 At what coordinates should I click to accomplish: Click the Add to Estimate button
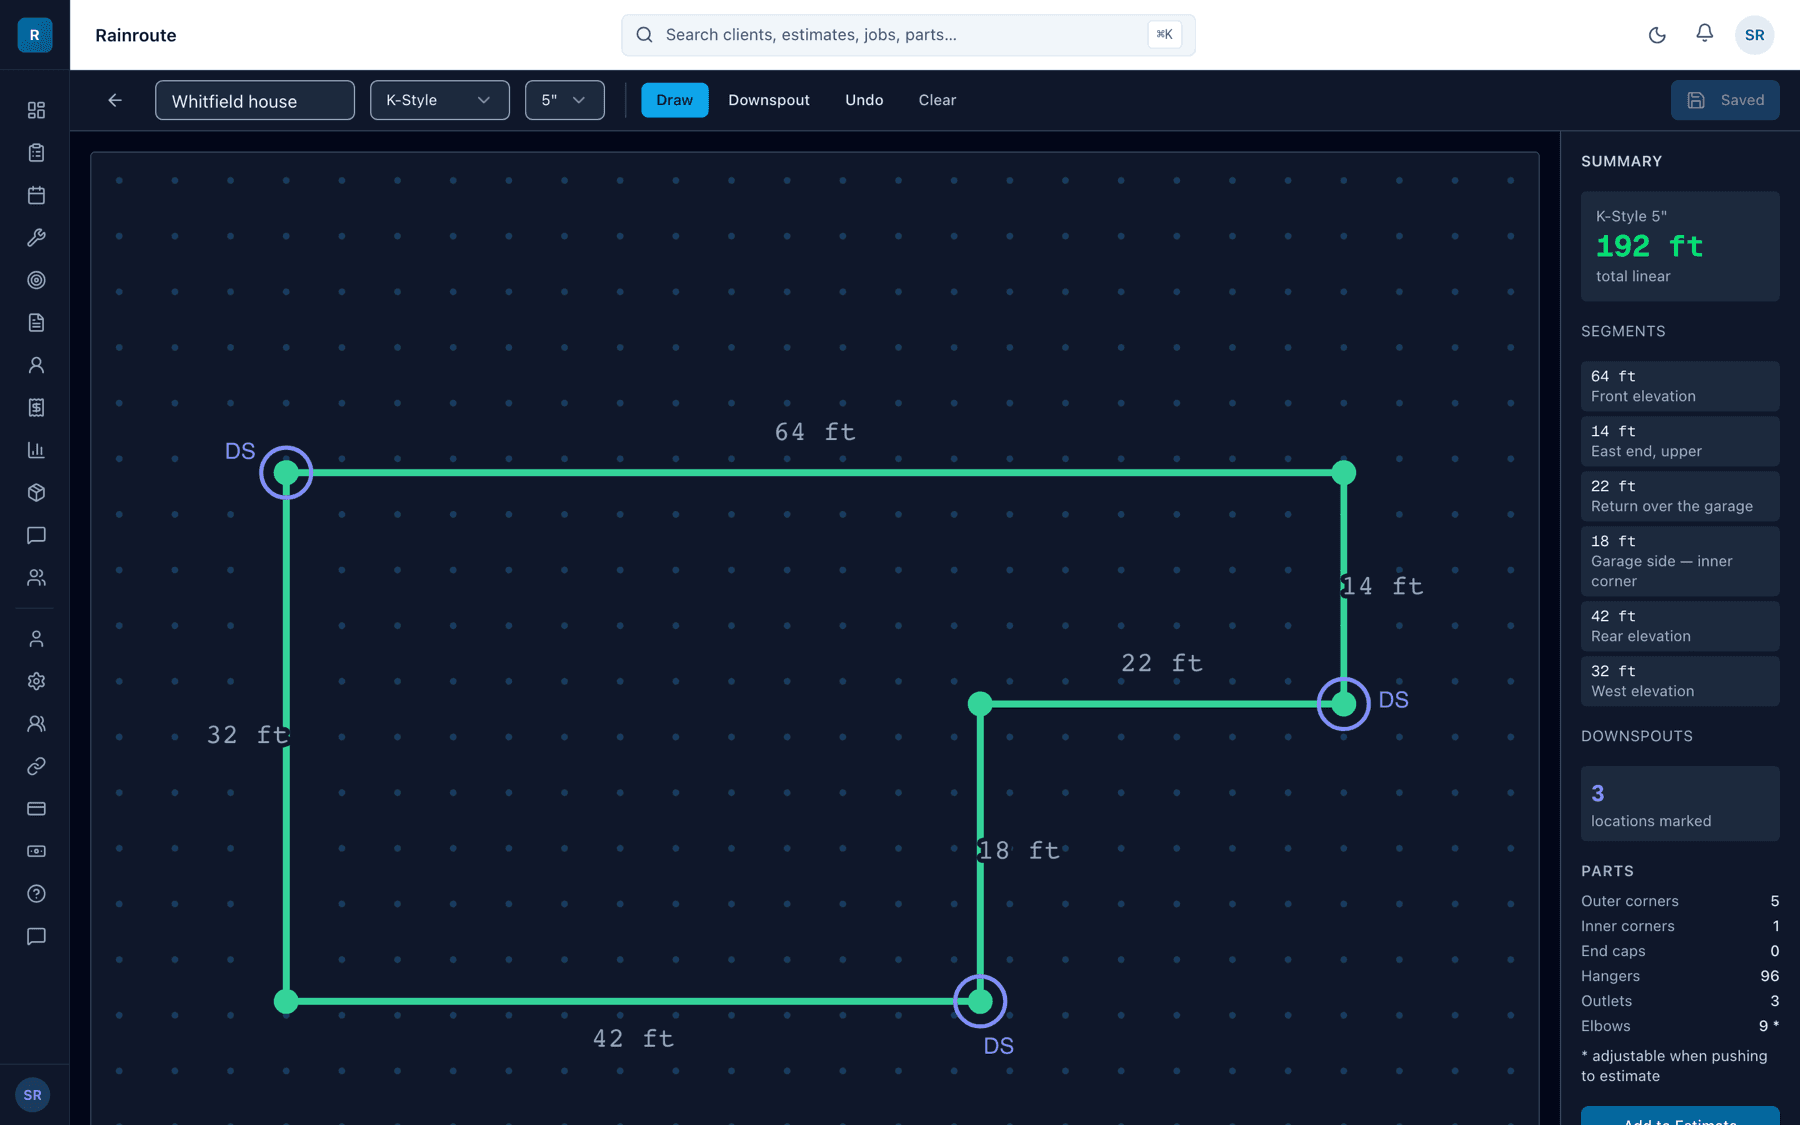click(1680, 1116)
